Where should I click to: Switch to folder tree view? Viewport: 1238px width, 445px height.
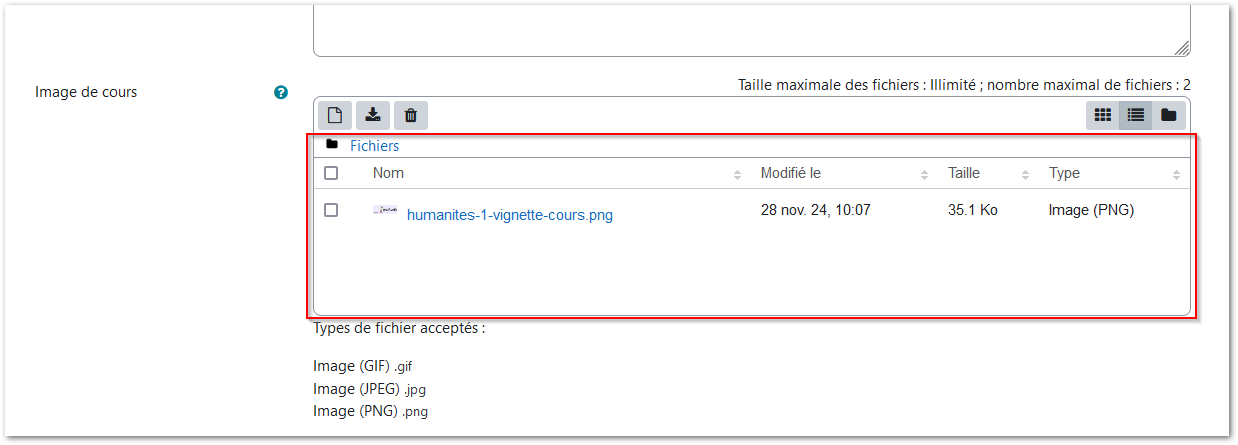(1168, 116)
